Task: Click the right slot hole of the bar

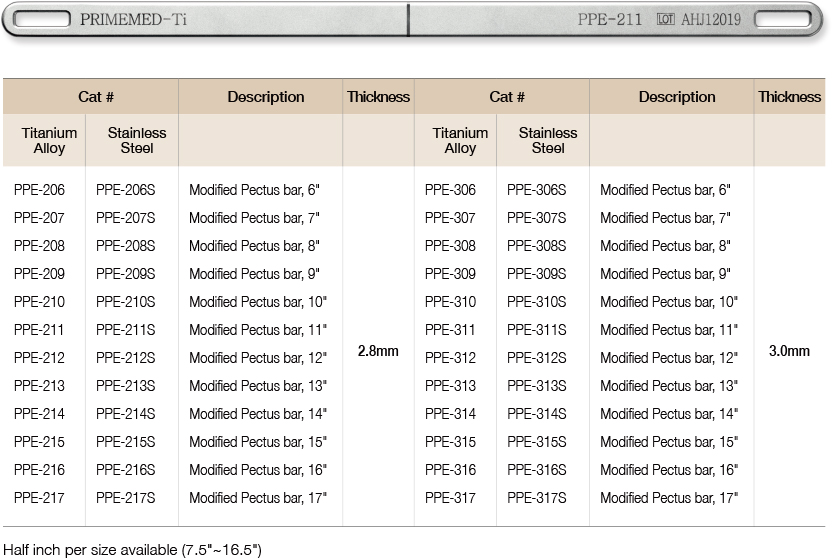Action: (782, 20)
